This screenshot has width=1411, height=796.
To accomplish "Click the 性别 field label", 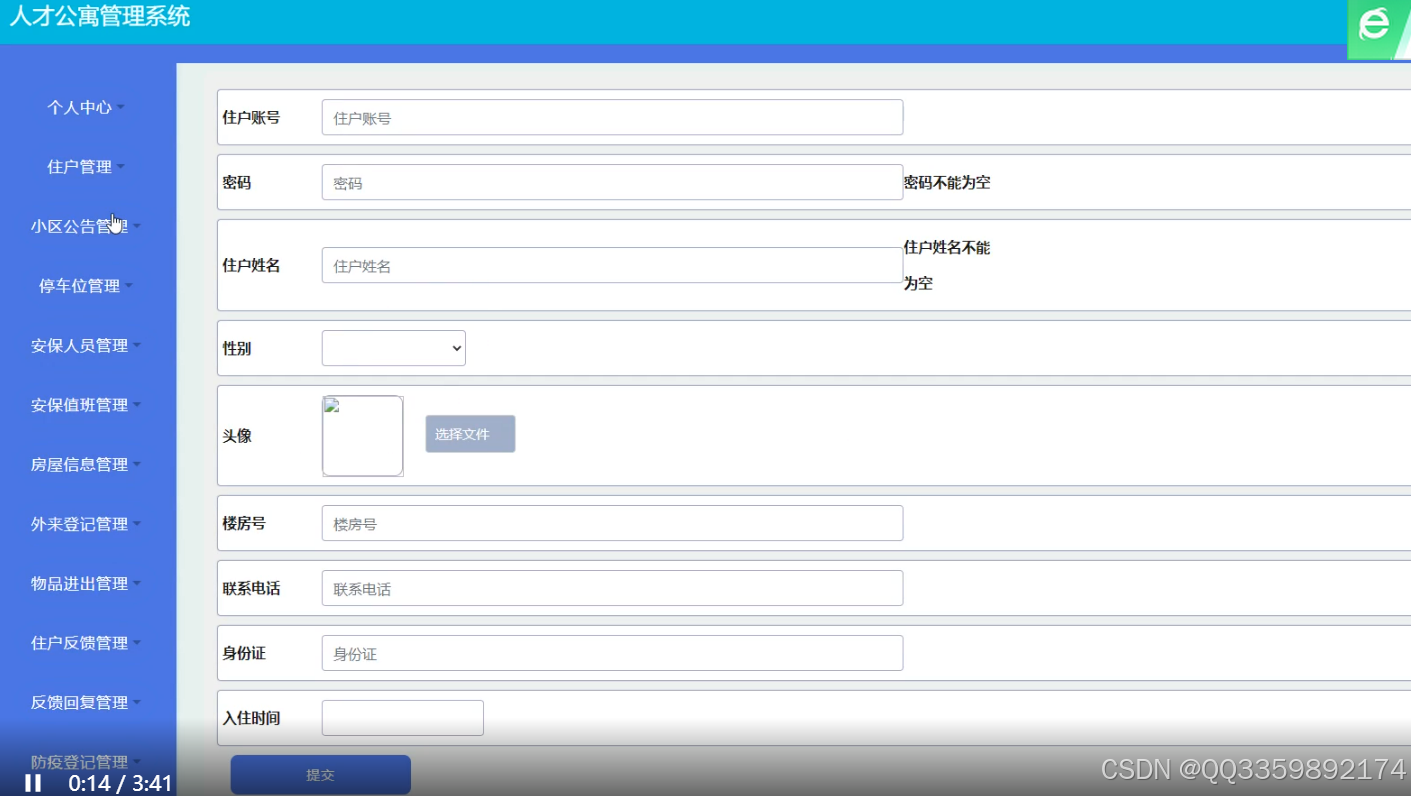I will tap(237, 348).
